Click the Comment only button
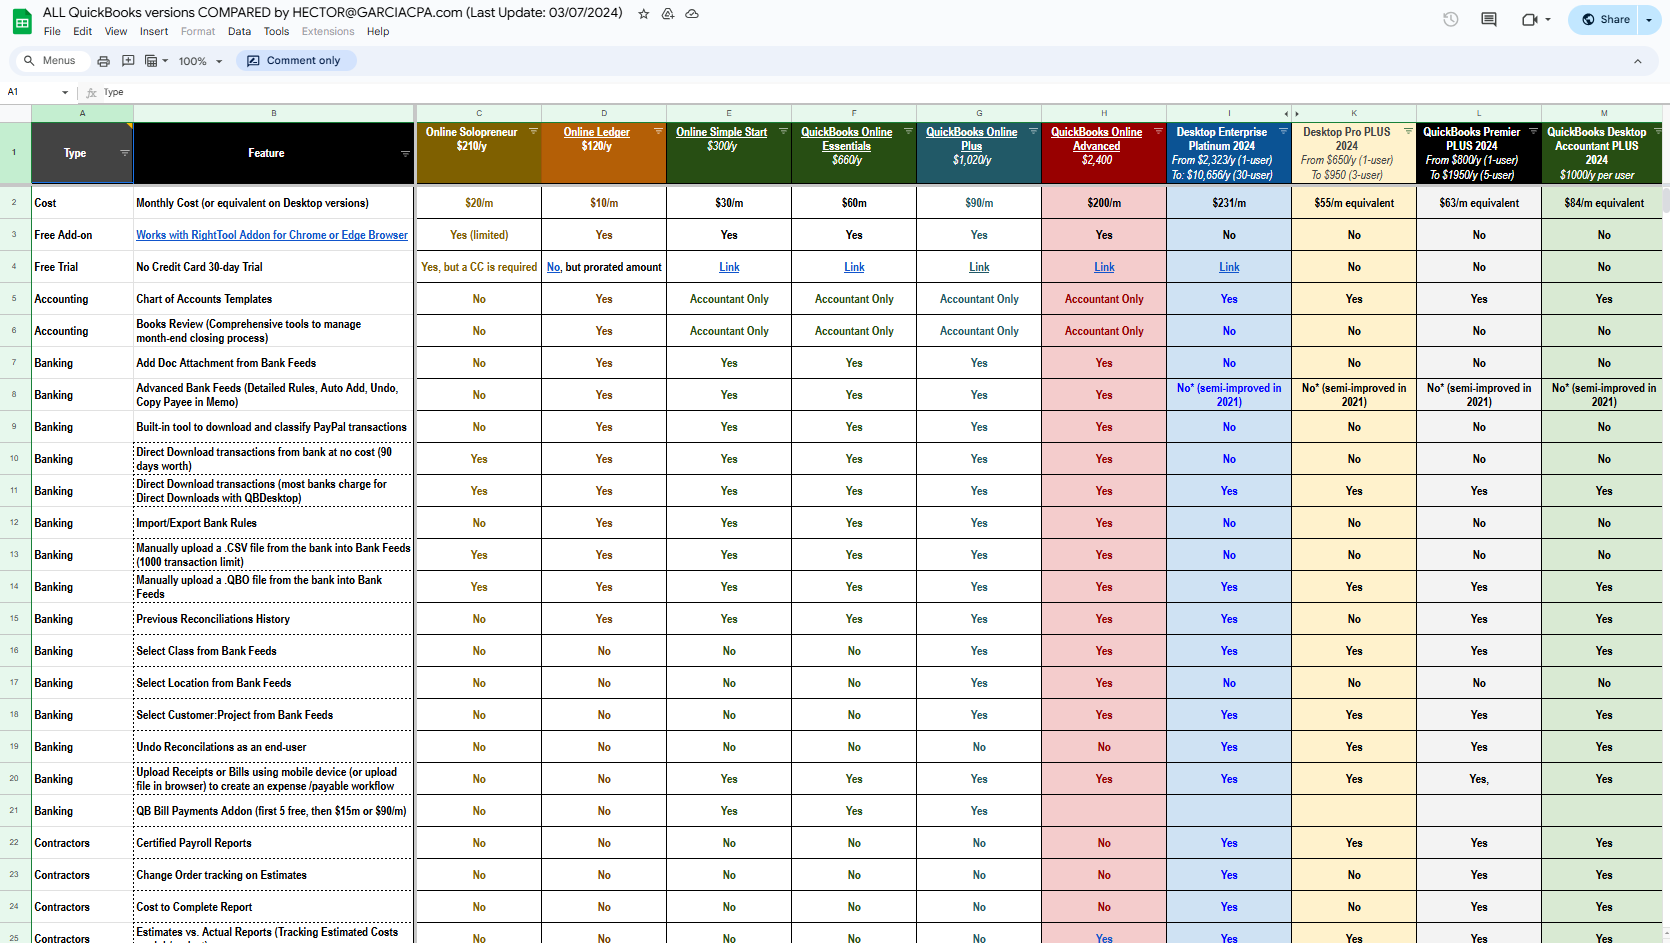1670x943 pixels. (296, 61)
